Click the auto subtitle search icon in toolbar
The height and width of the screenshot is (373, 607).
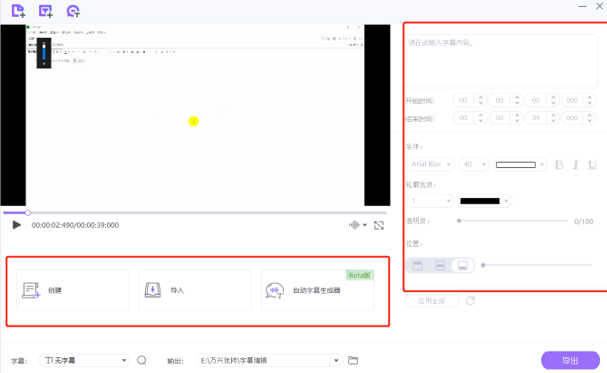click(73, 11)
